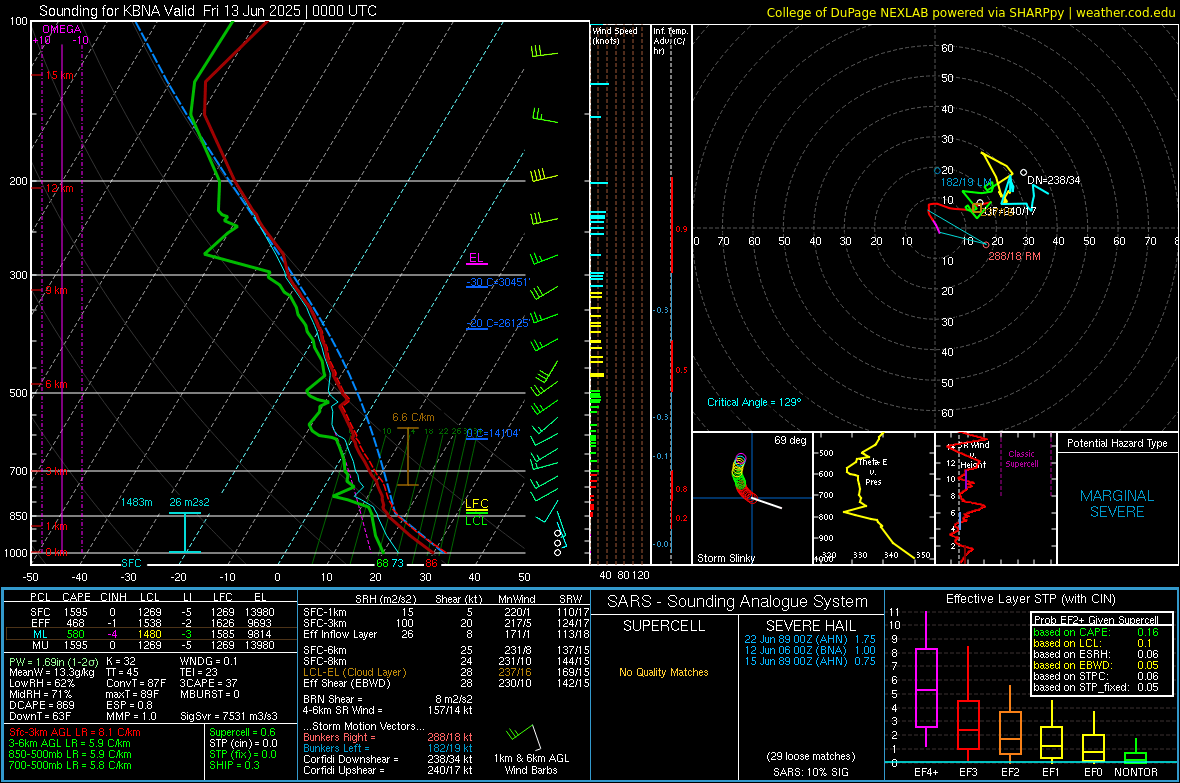Click the Eff Shear (EBWD) row label
1180x783 pixels.
point(347,684)
